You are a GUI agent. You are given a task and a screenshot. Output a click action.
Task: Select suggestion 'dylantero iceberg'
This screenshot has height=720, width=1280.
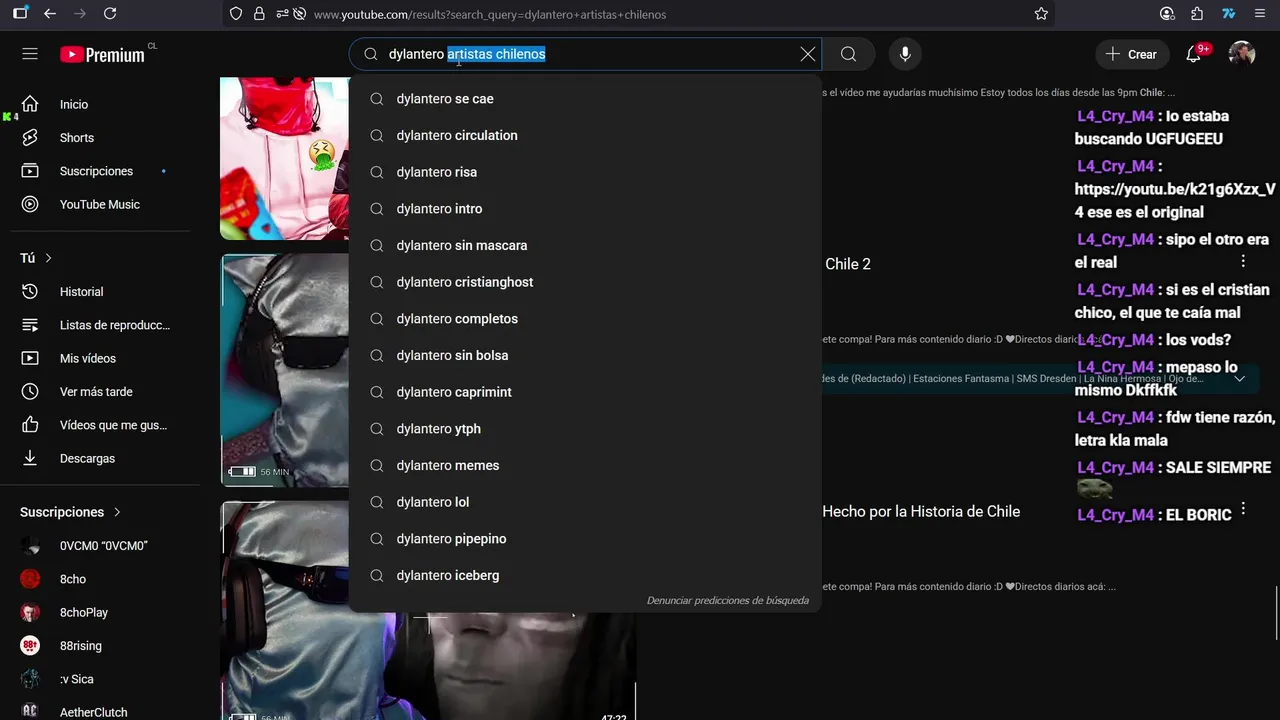coord(585,575)
